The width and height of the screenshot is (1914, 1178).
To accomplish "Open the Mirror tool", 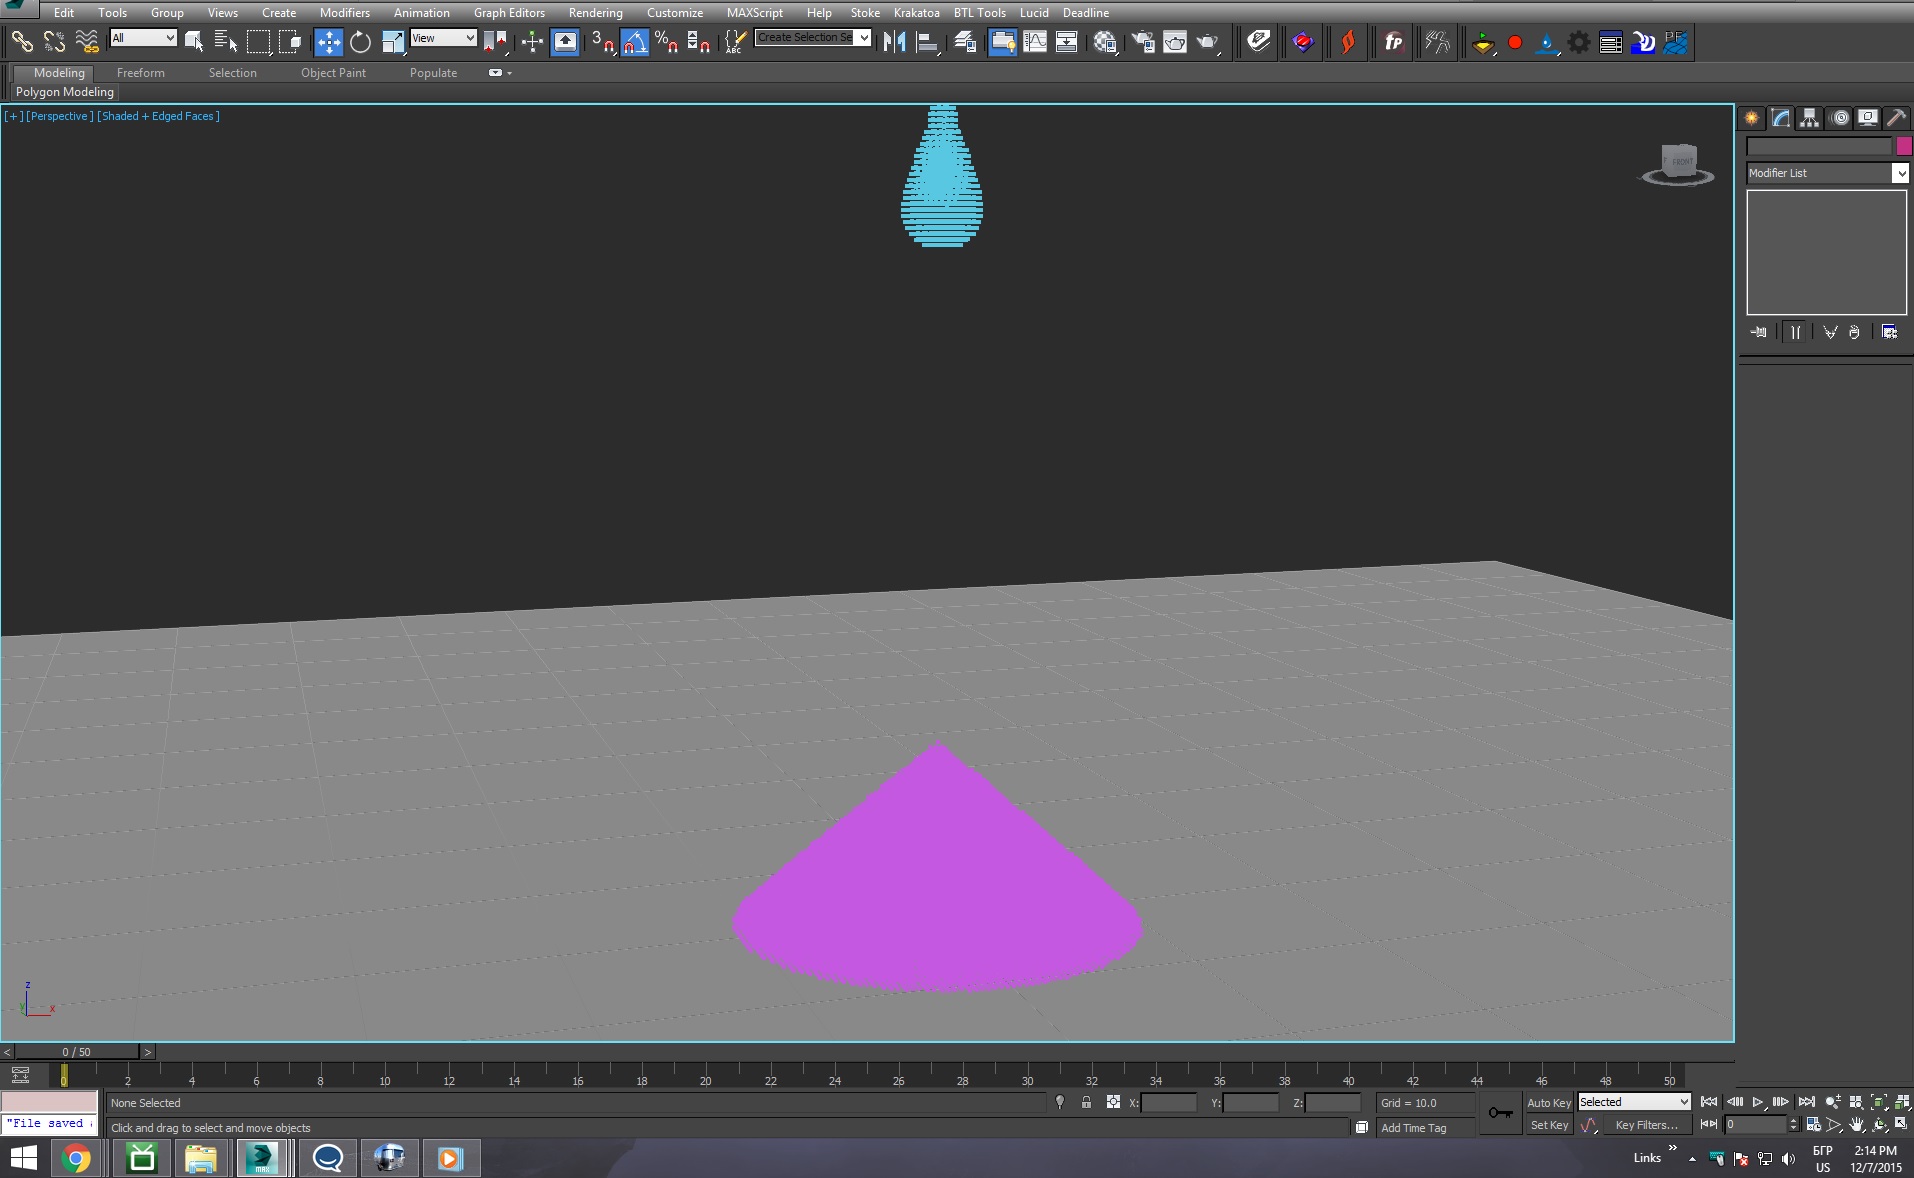I will tap(894, 42).
